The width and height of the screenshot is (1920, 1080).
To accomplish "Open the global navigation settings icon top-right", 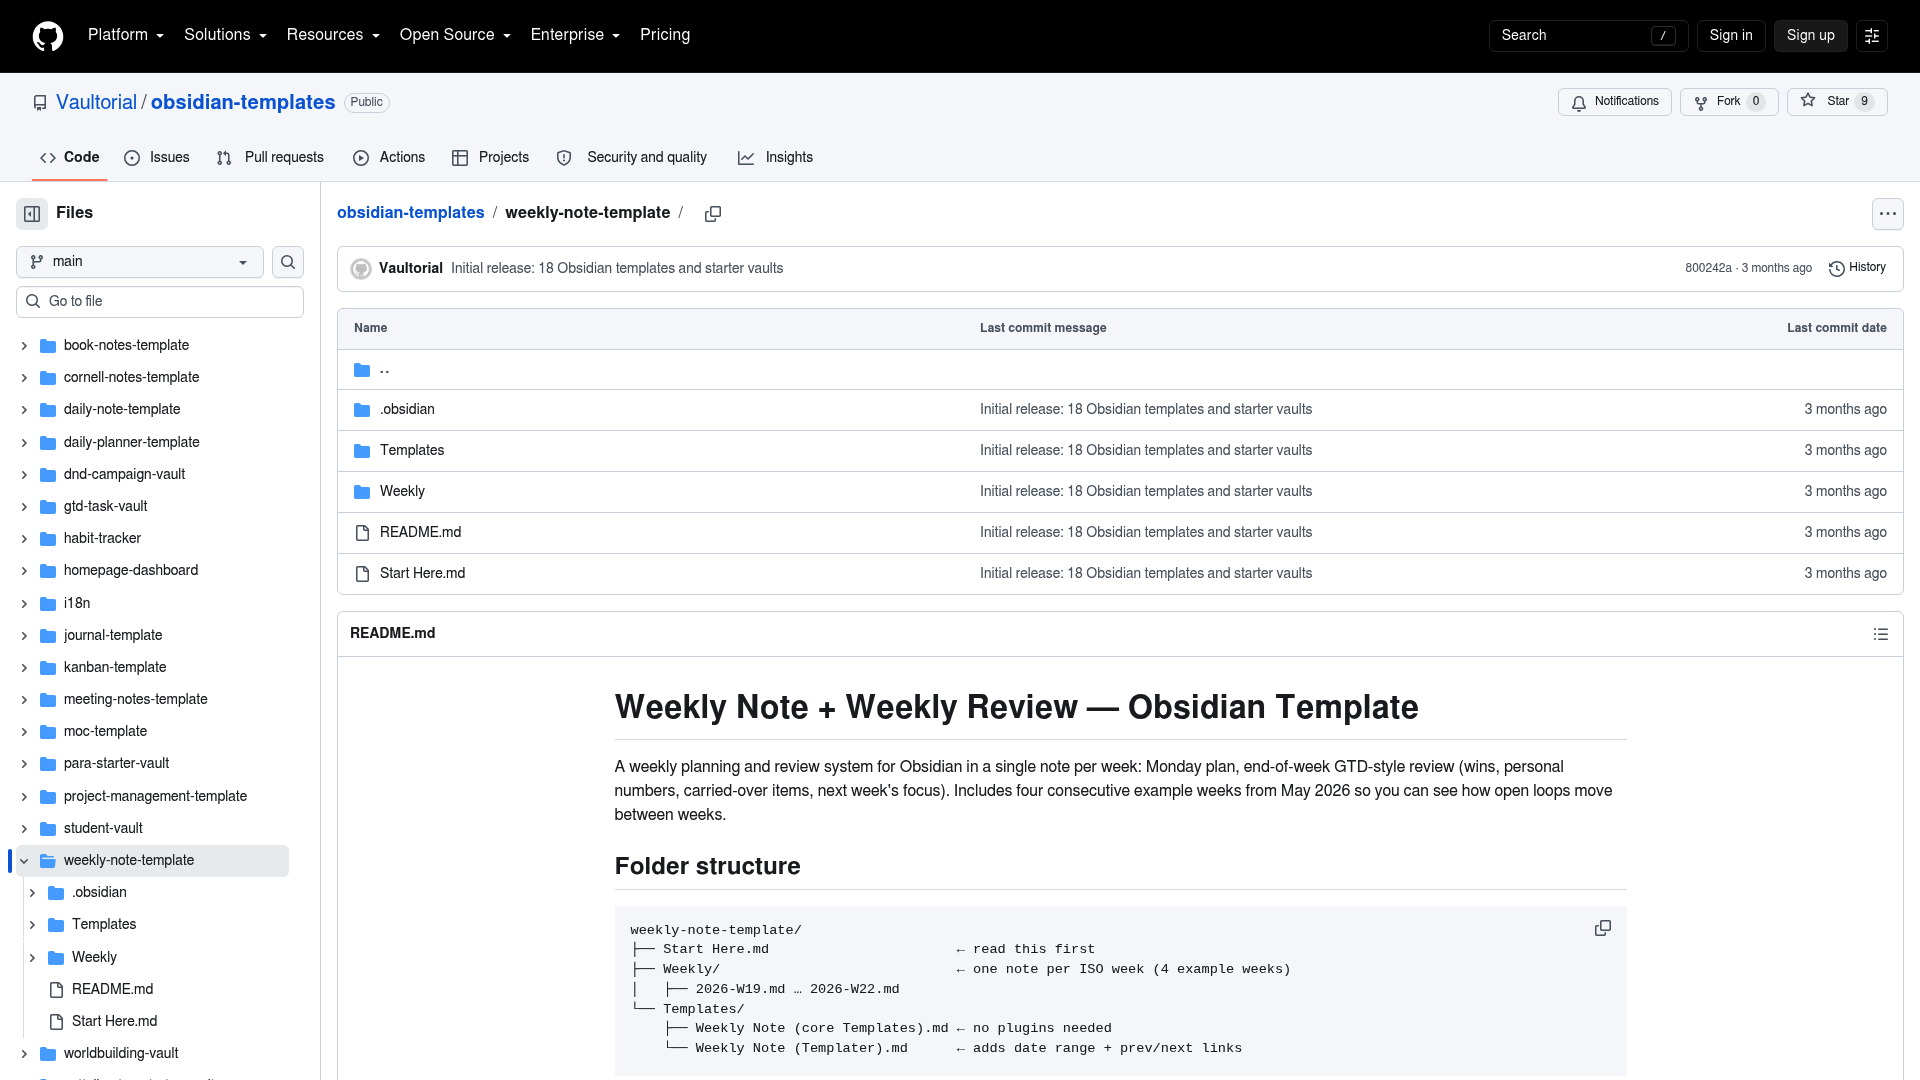I will [x=1872, y=36].
